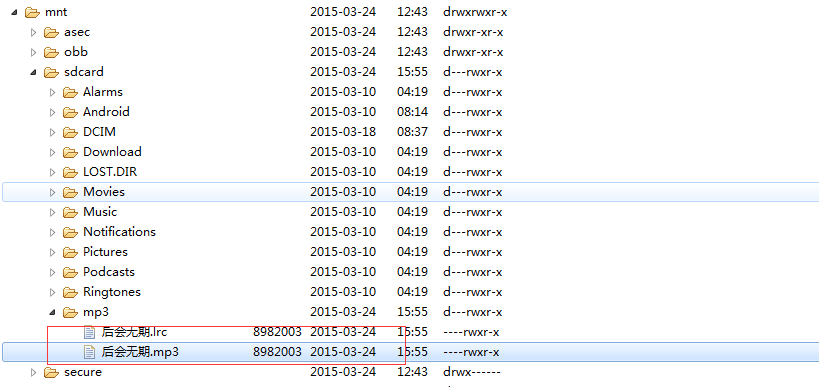Select the secure folder label

click(83, 372)
